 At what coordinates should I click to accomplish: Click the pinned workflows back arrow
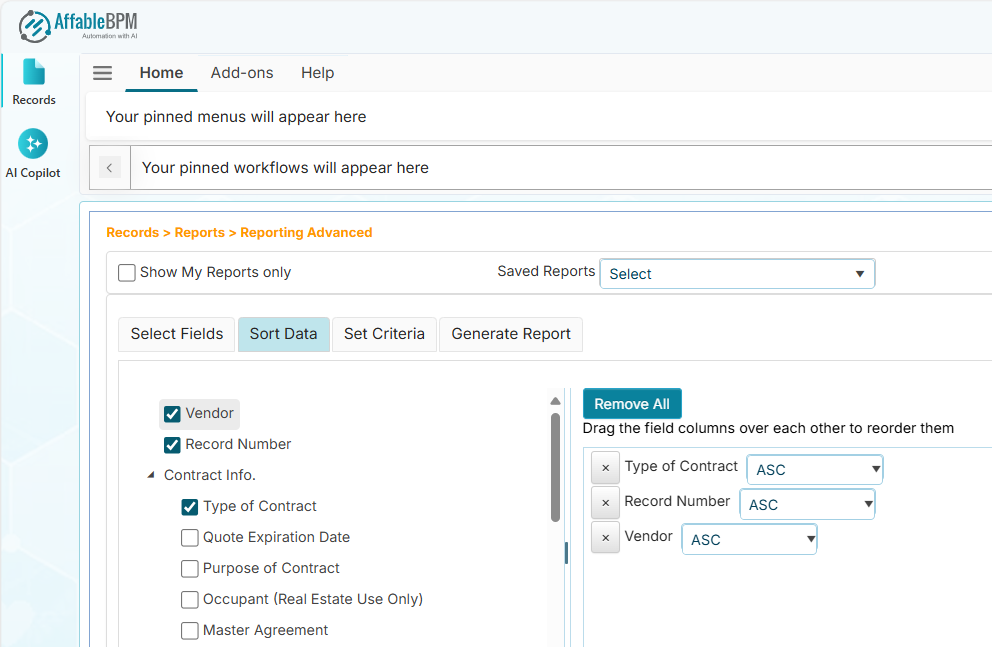[110, 168]
